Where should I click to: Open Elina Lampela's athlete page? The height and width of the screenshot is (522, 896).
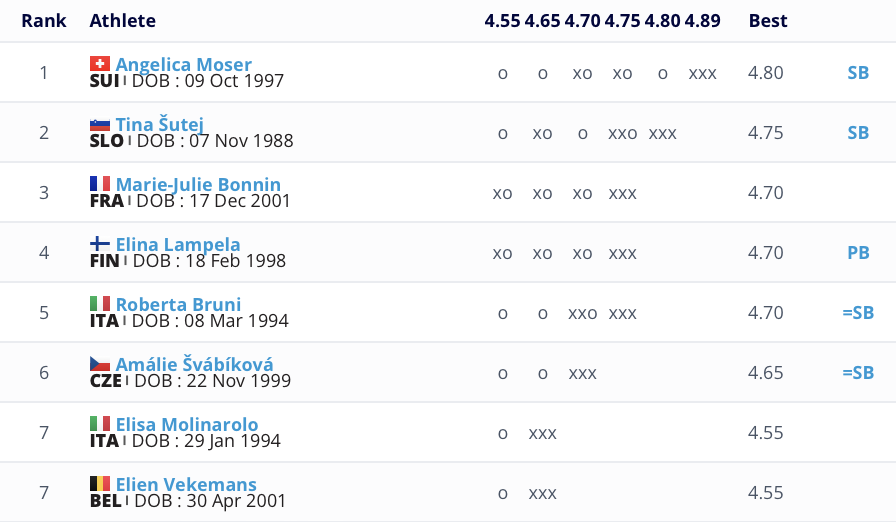point(178,244)
